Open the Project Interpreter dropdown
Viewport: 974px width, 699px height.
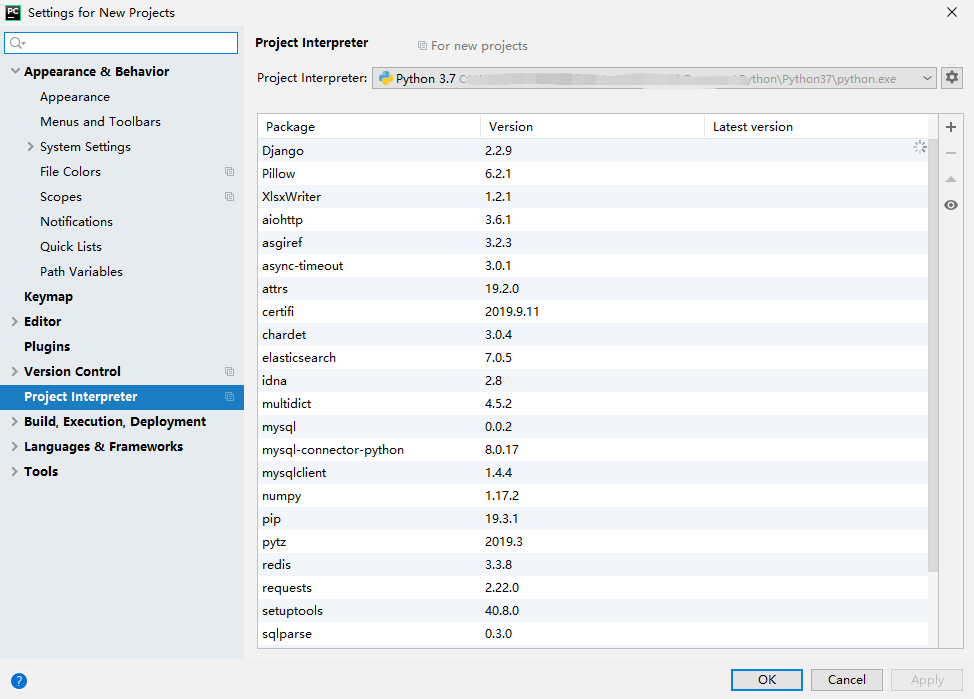click(x=927, y=78)
